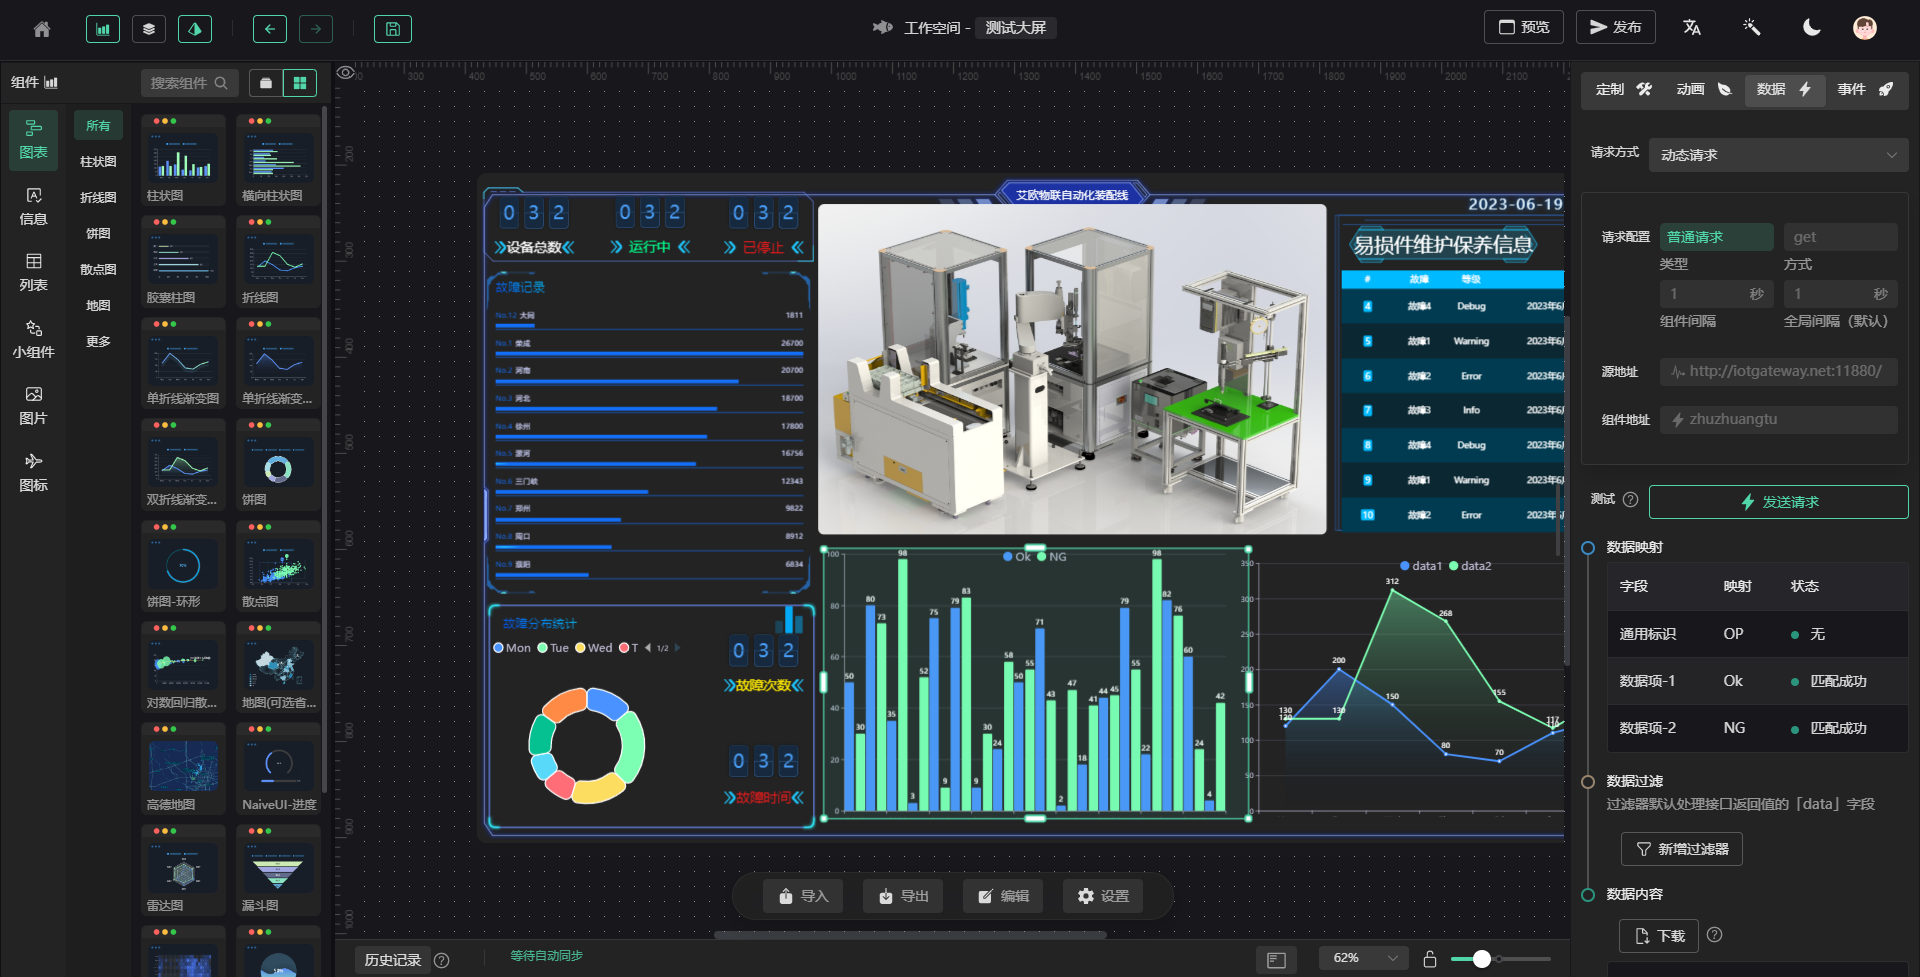Toggle the chart components panel icon
The height and width of the screenshot is (977, 1920).
pos(103,29)
